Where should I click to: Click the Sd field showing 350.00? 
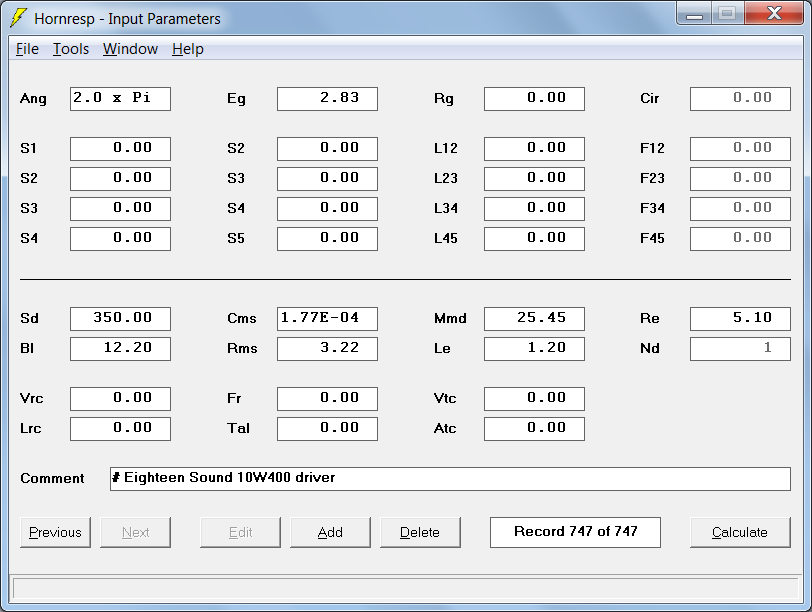pos(120,319)
